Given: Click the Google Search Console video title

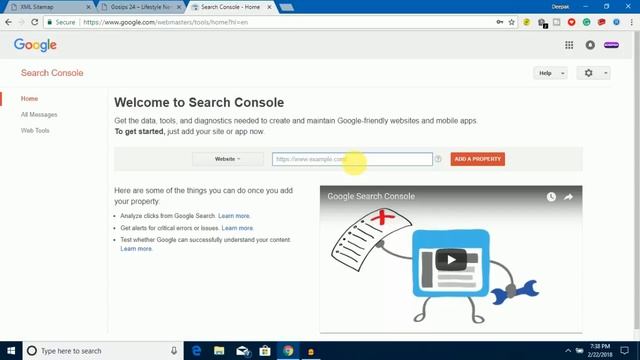Looking at the screenshot, I should pyautogui.click(x=371, y=196).
